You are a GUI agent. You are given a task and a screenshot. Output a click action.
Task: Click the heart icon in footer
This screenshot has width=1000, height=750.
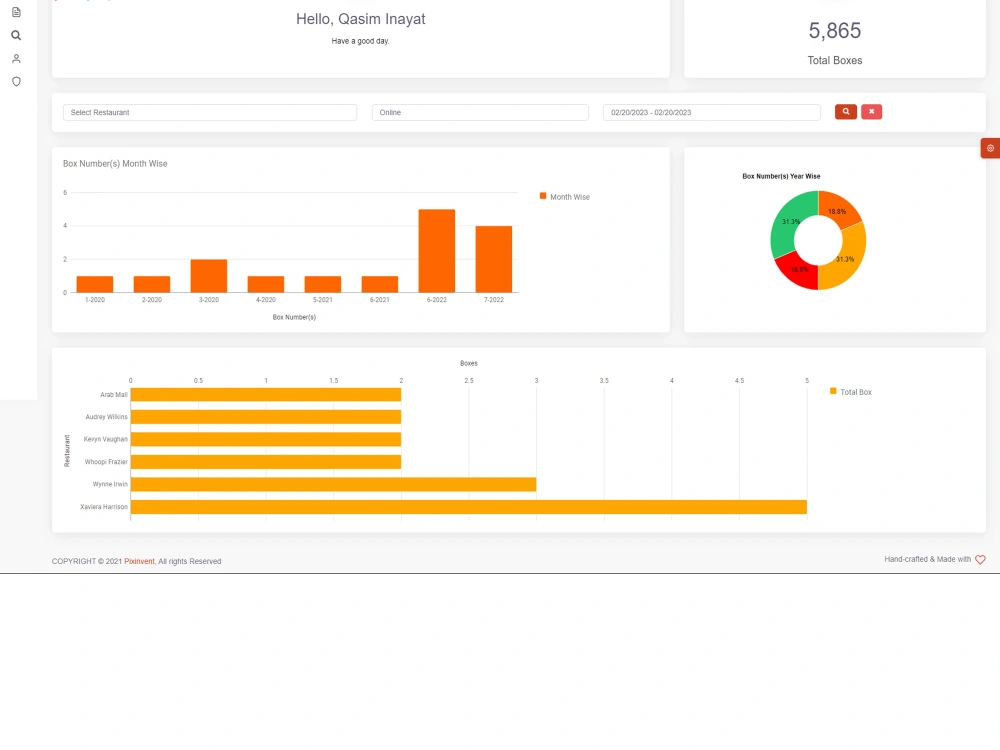(980, 559)
